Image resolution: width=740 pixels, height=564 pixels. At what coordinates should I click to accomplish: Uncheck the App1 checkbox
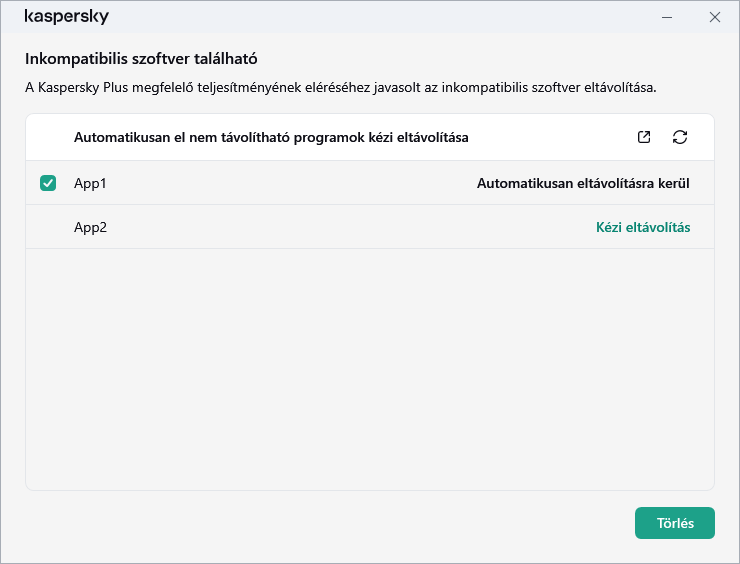point(48,183)
